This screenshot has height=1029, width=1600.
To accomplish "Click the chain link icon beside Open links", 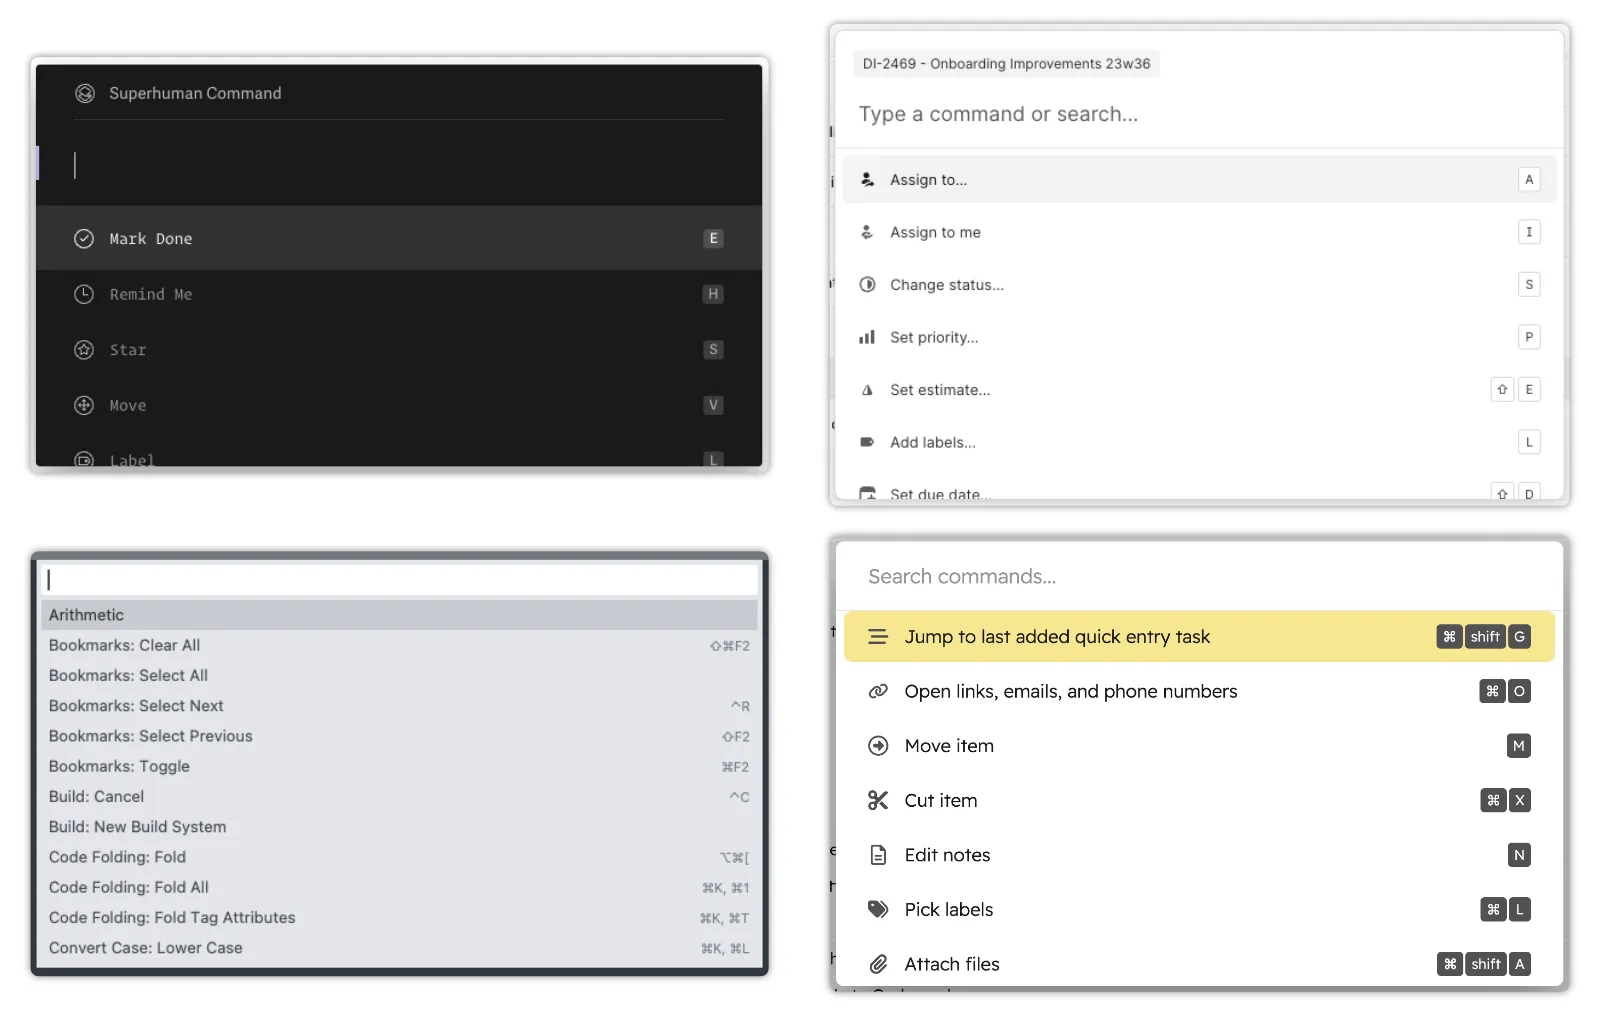I will 878,691.
